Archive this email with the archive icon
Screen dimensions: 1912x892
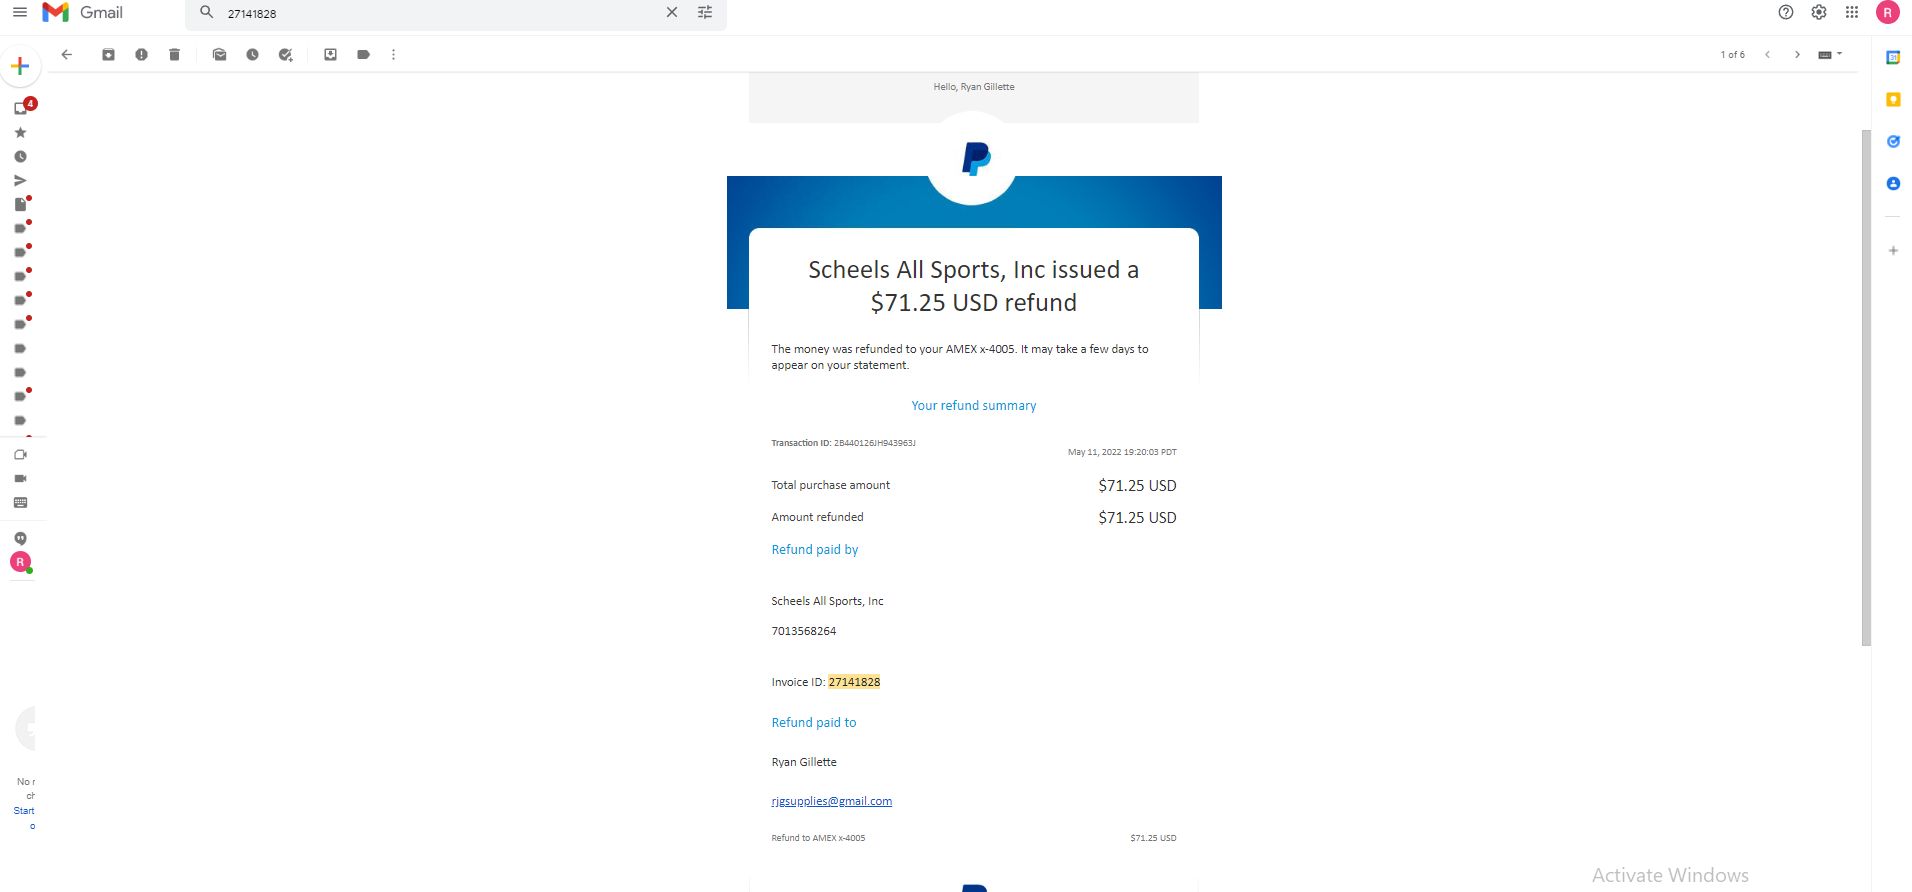[108, 55]
